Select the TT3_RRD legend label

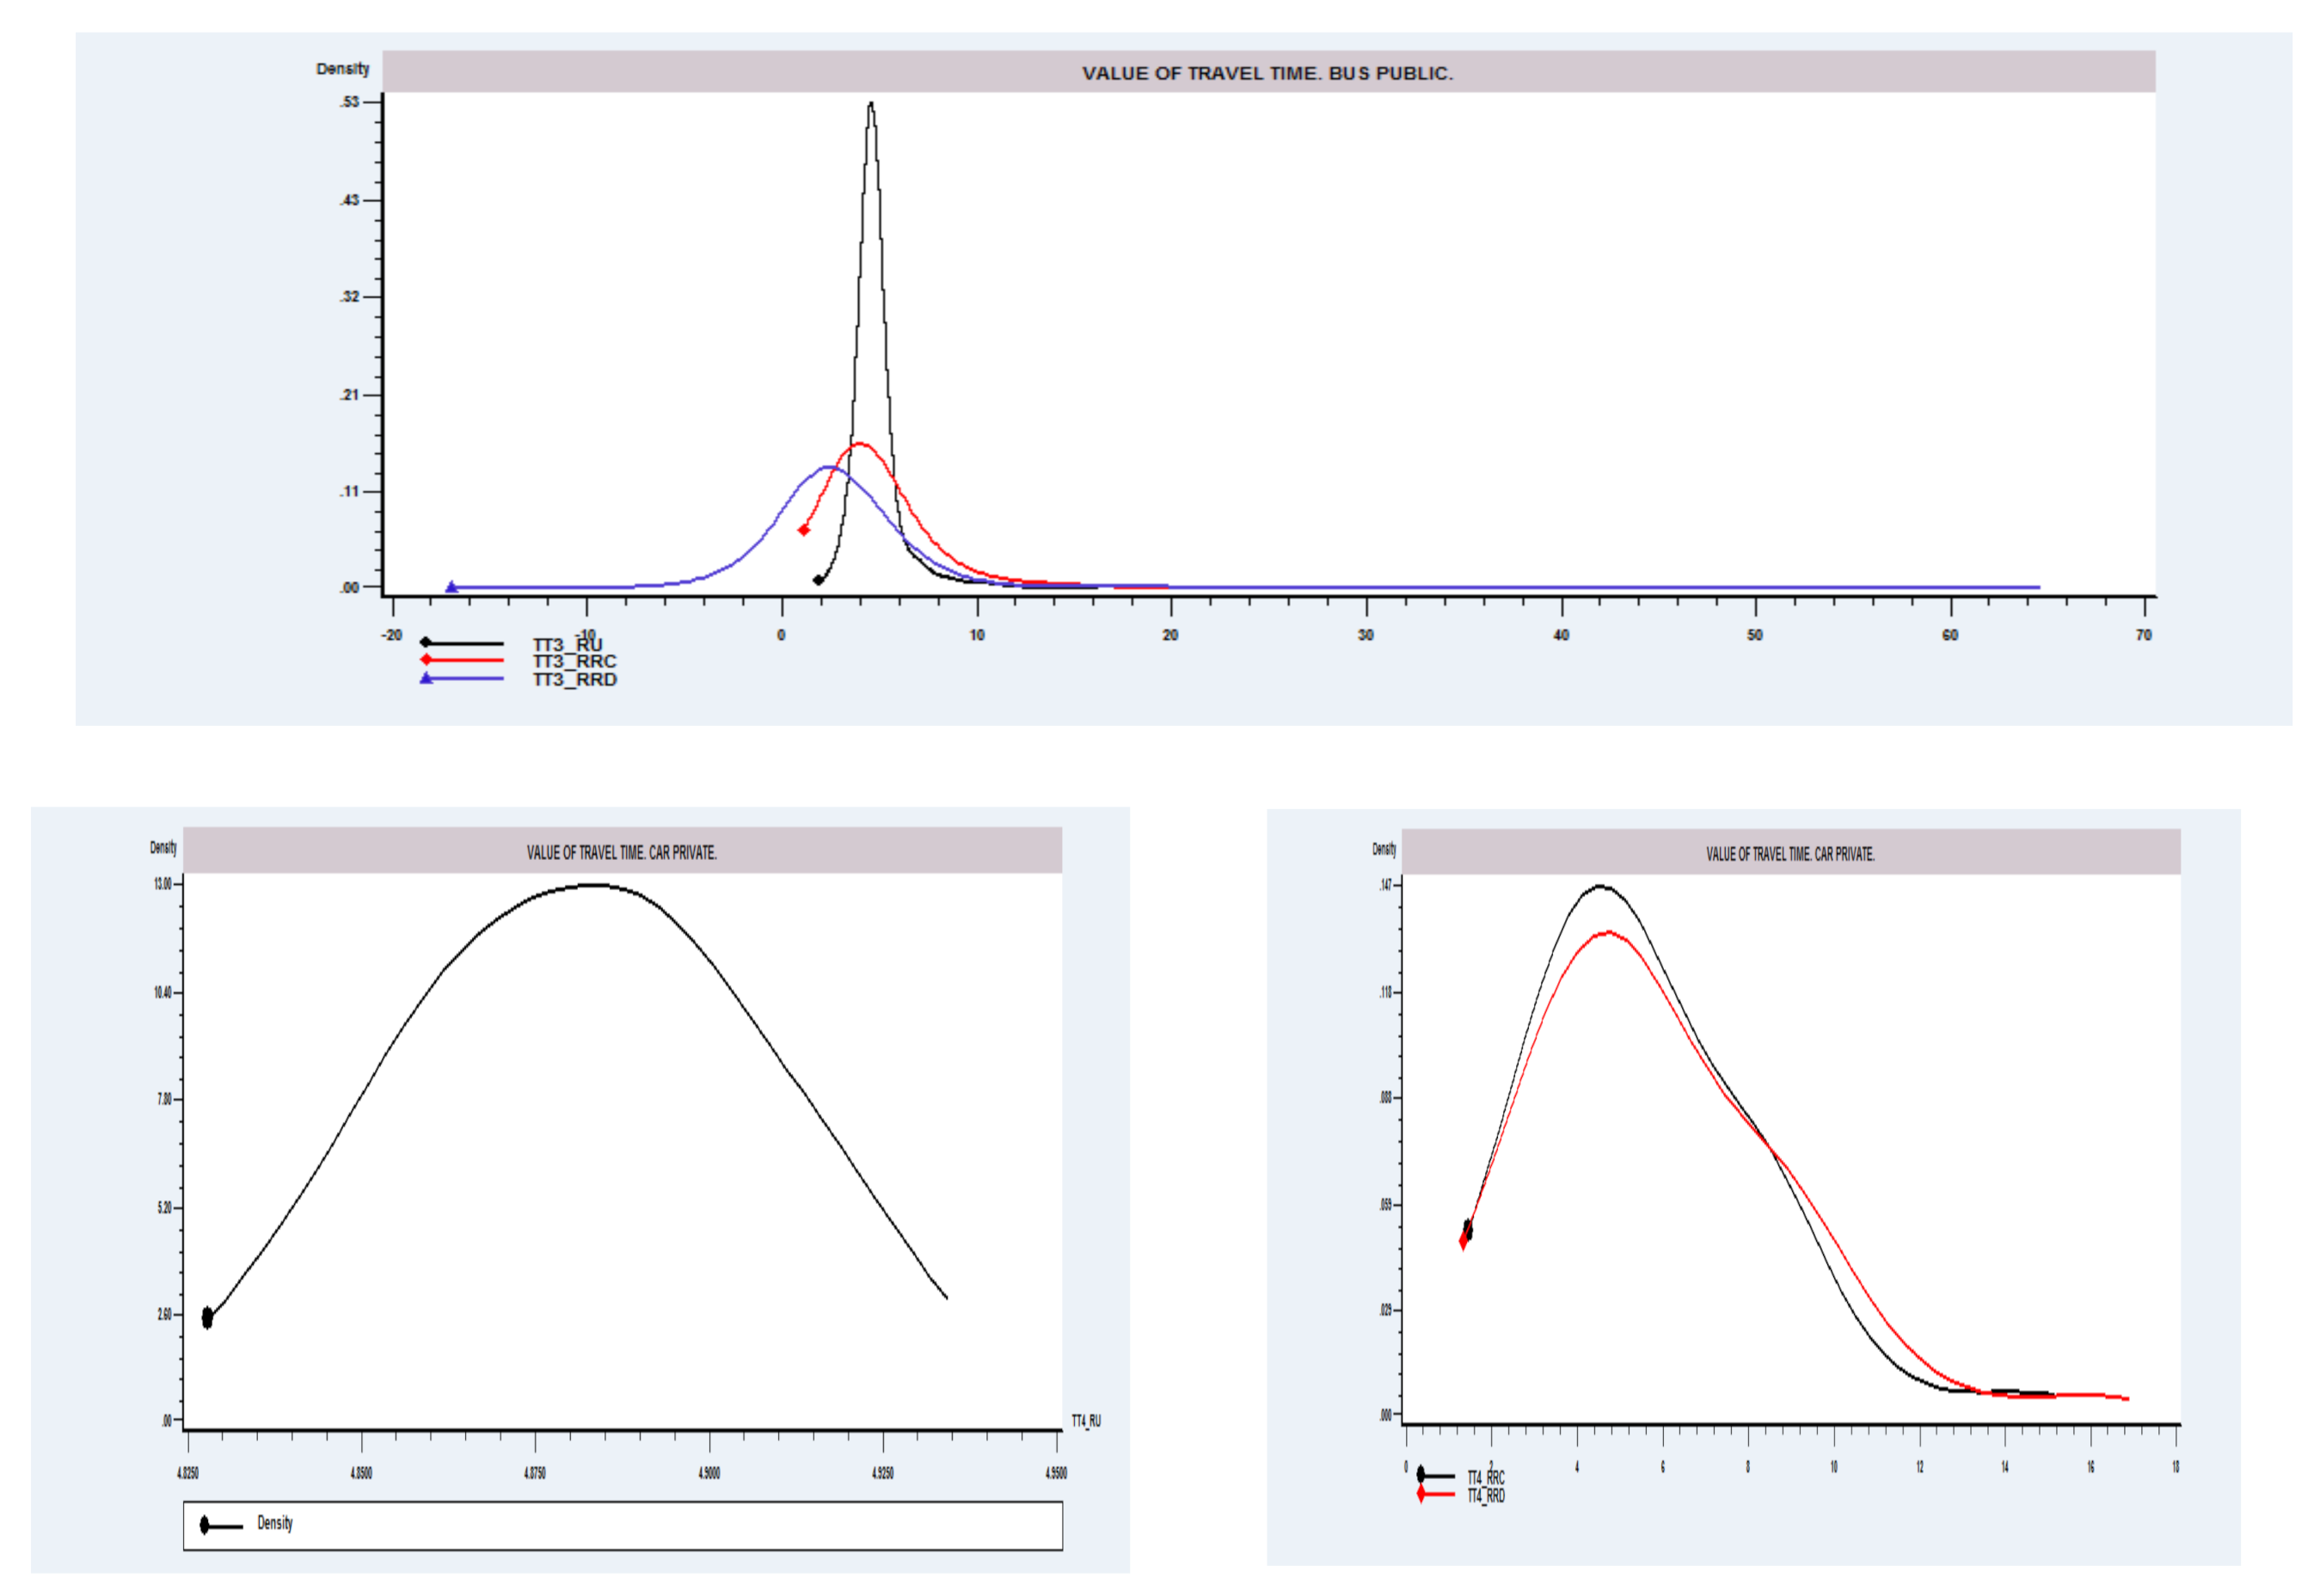click(x=574, y=680)
